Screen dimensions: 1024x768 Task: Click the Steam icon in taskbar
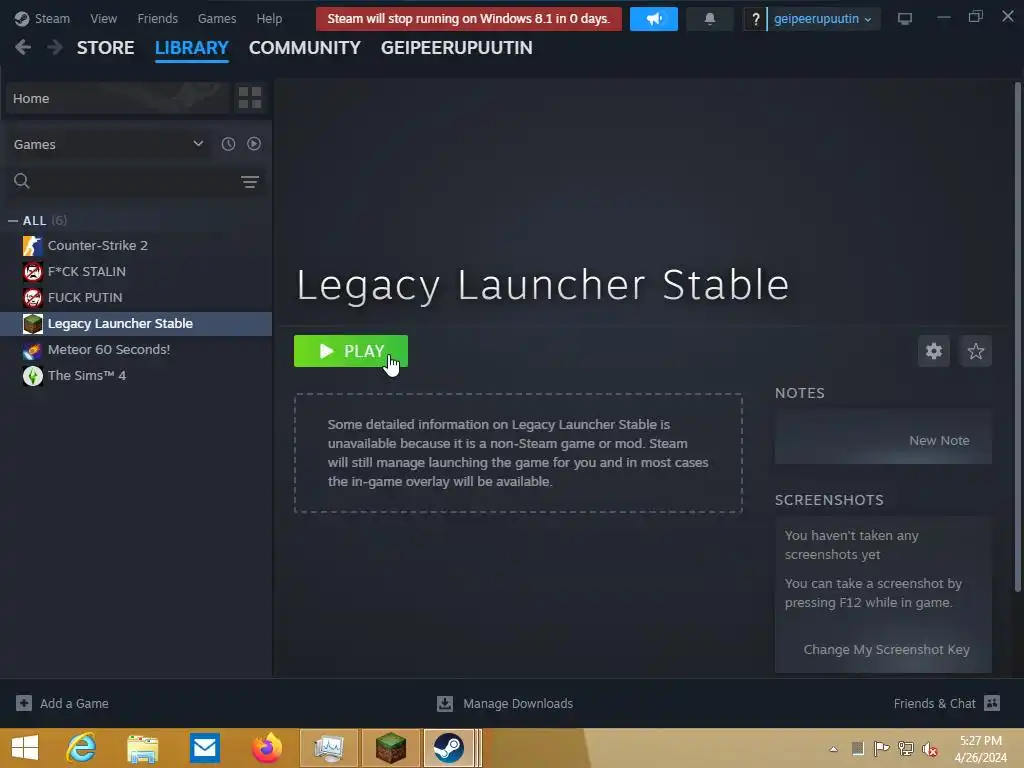coord(449,748)
